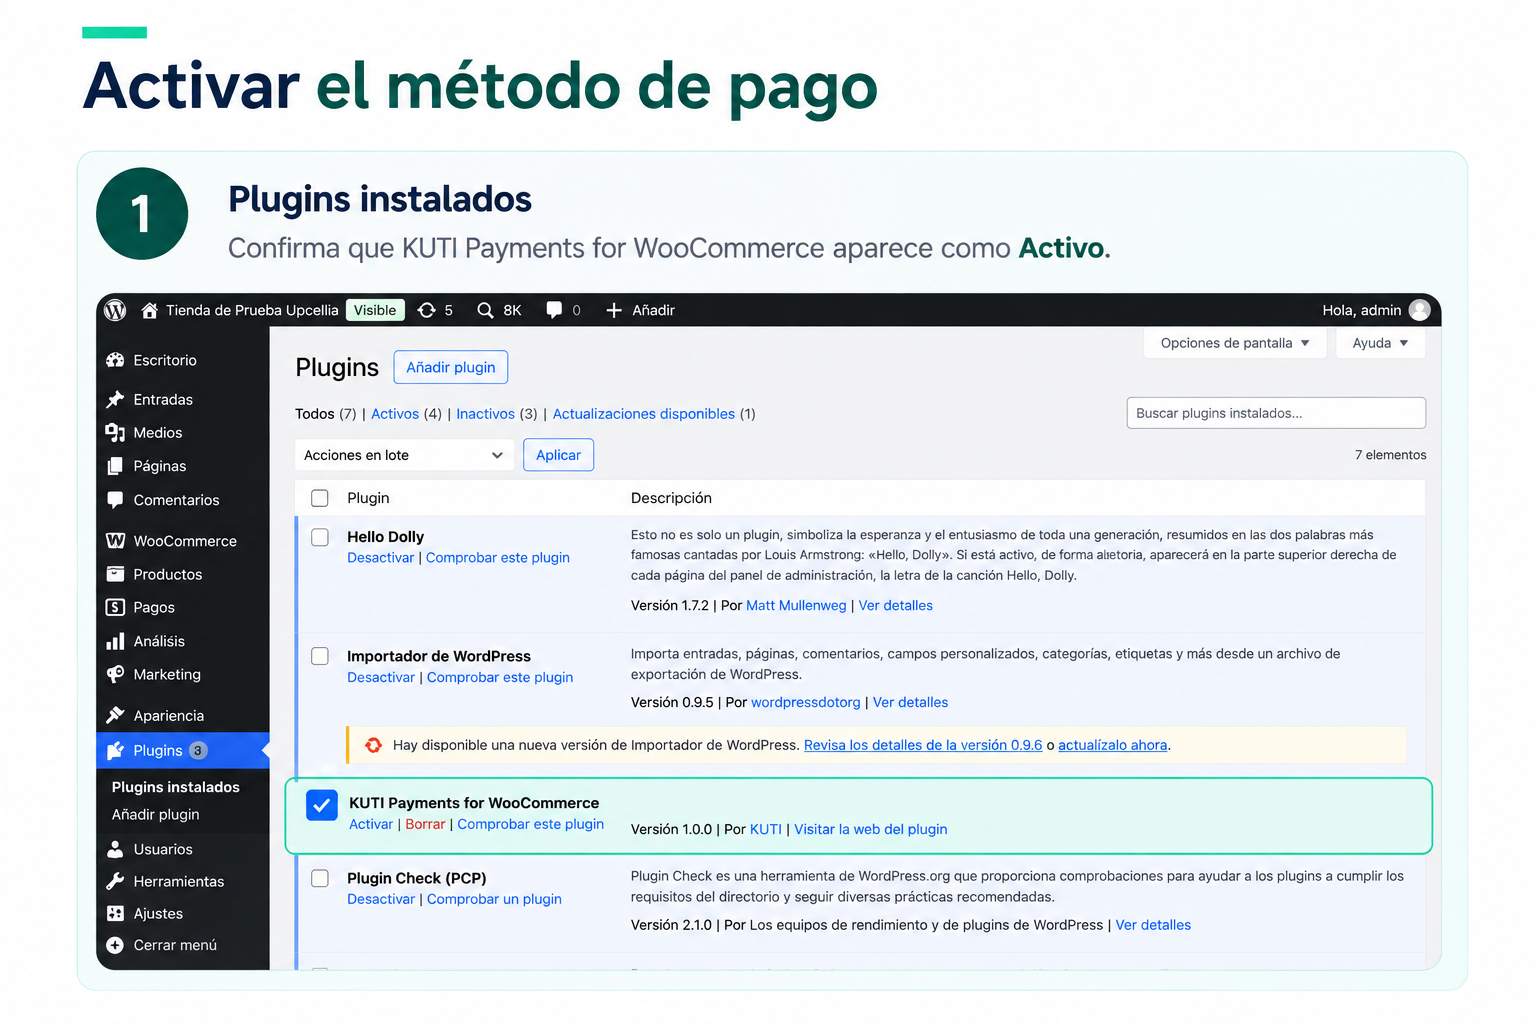The height and width of the screenshot is (1024, 1536).
Task: Click the Cerrar menú collapse icon
Action: [x=116, y=945]
